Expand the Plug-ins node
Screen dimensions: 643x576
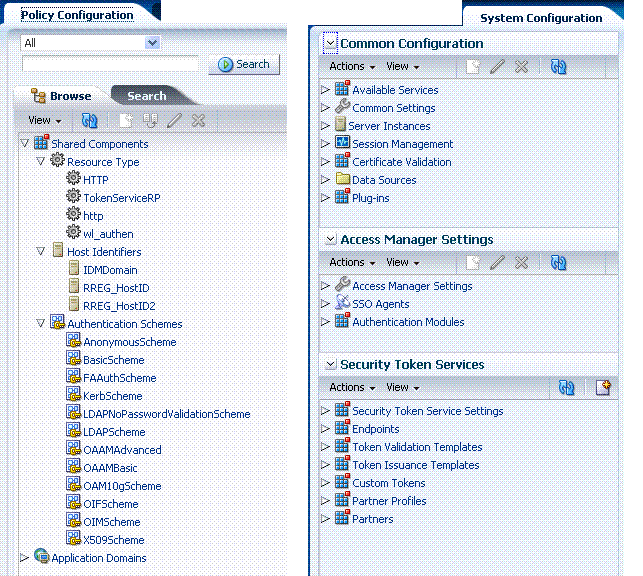coord(325,198)
